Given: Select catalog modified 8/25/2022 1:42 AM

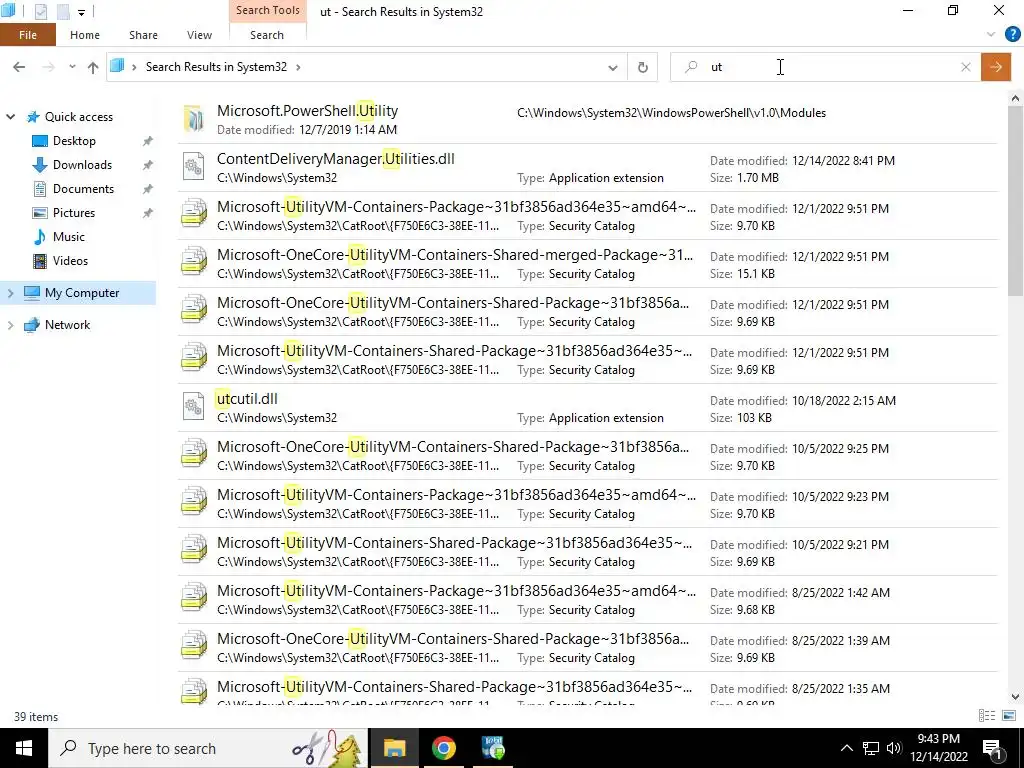Looking at the screenshot, I should pos(587,600).
